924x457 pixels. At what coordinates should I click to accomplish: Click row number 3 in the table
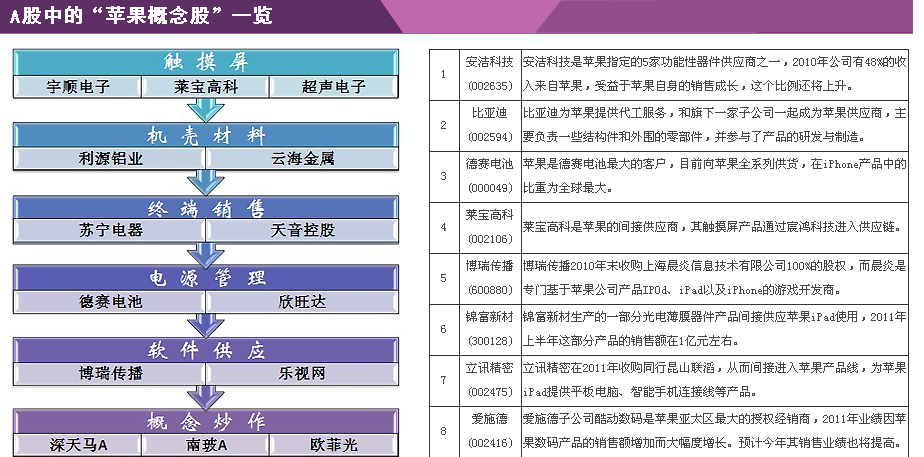click(x=444, y=177)
